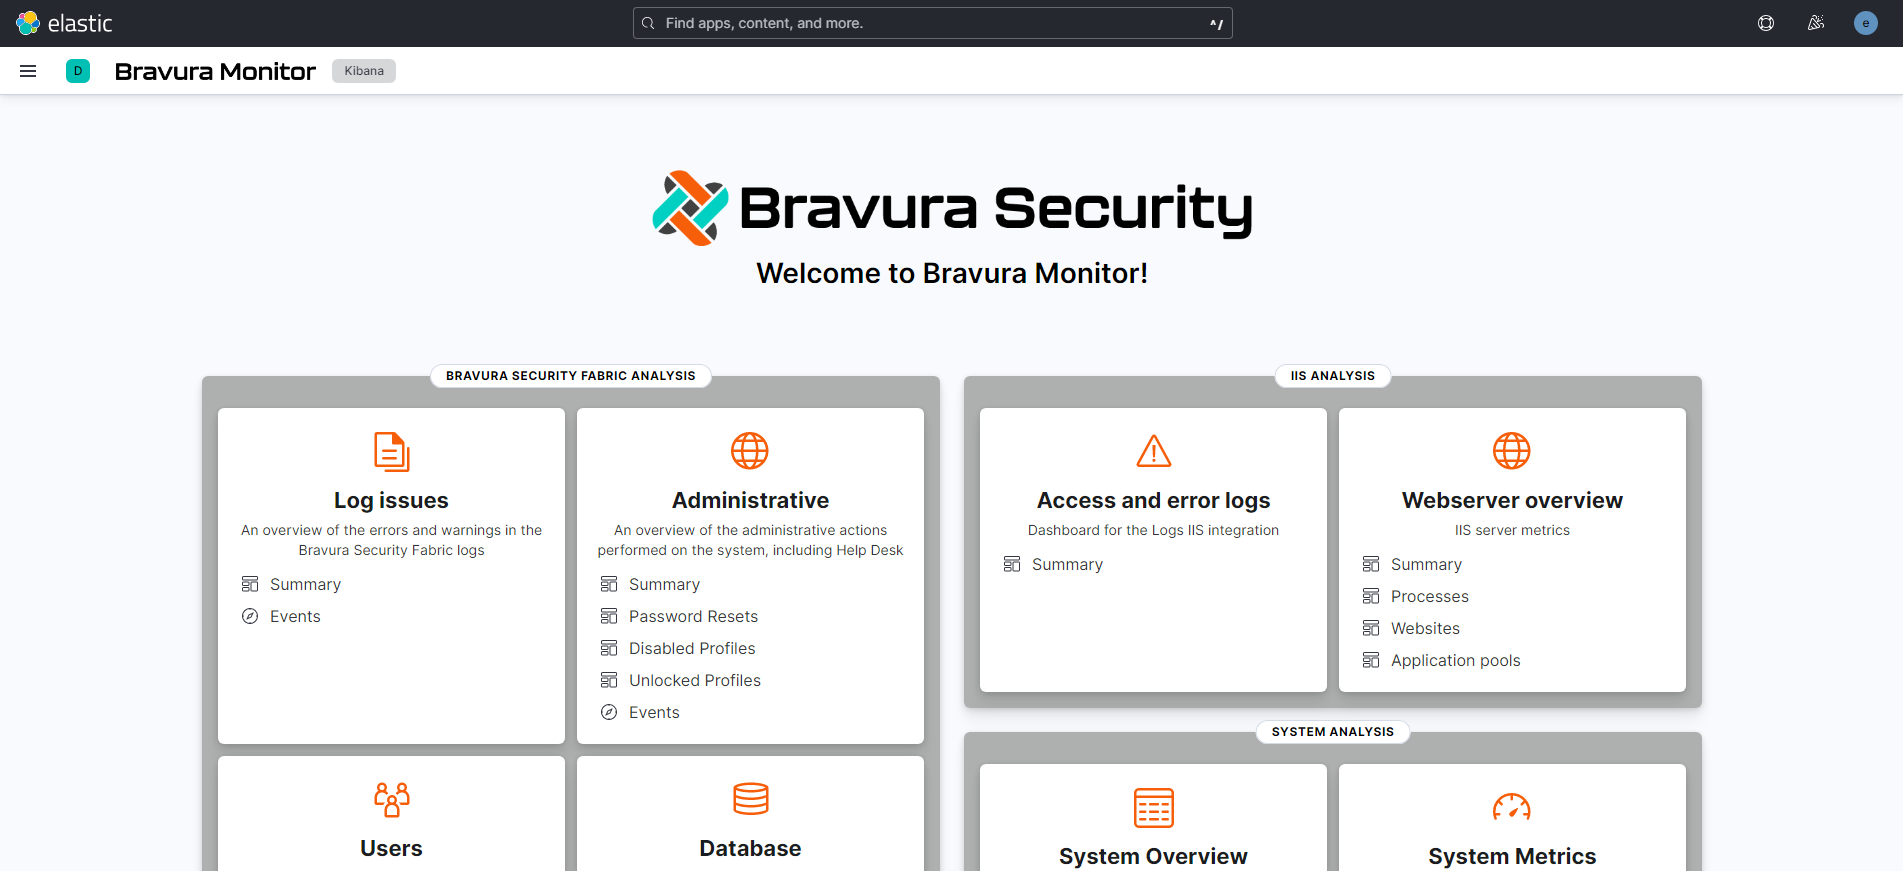Click the System Overview card title
This screenshot has height=871, width=1903.
[x=1153, y=856]
